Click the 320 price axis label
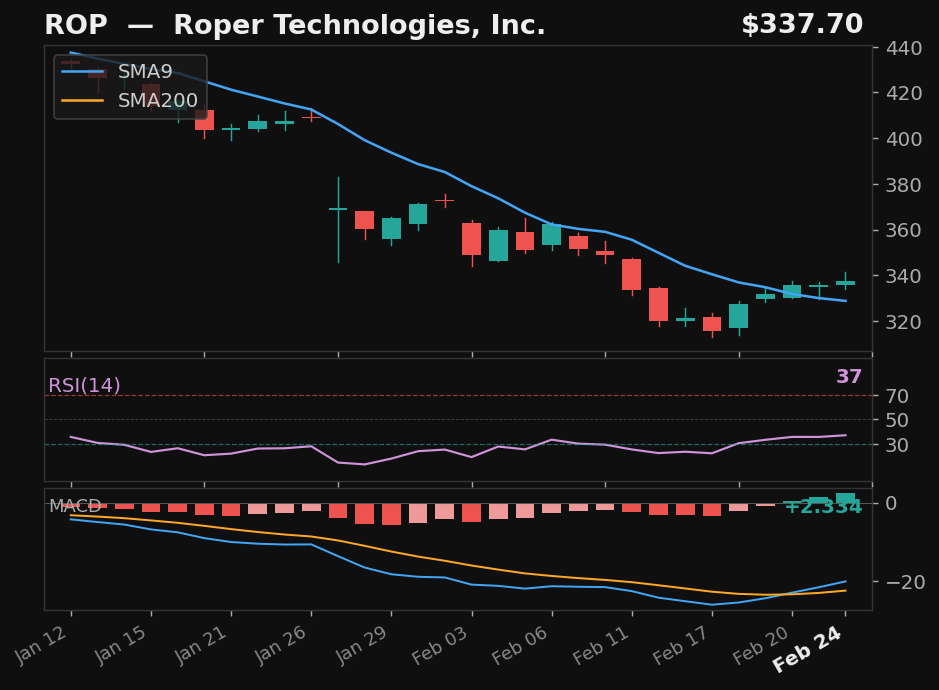Viewport: 939px width, 690px height. 904,322
